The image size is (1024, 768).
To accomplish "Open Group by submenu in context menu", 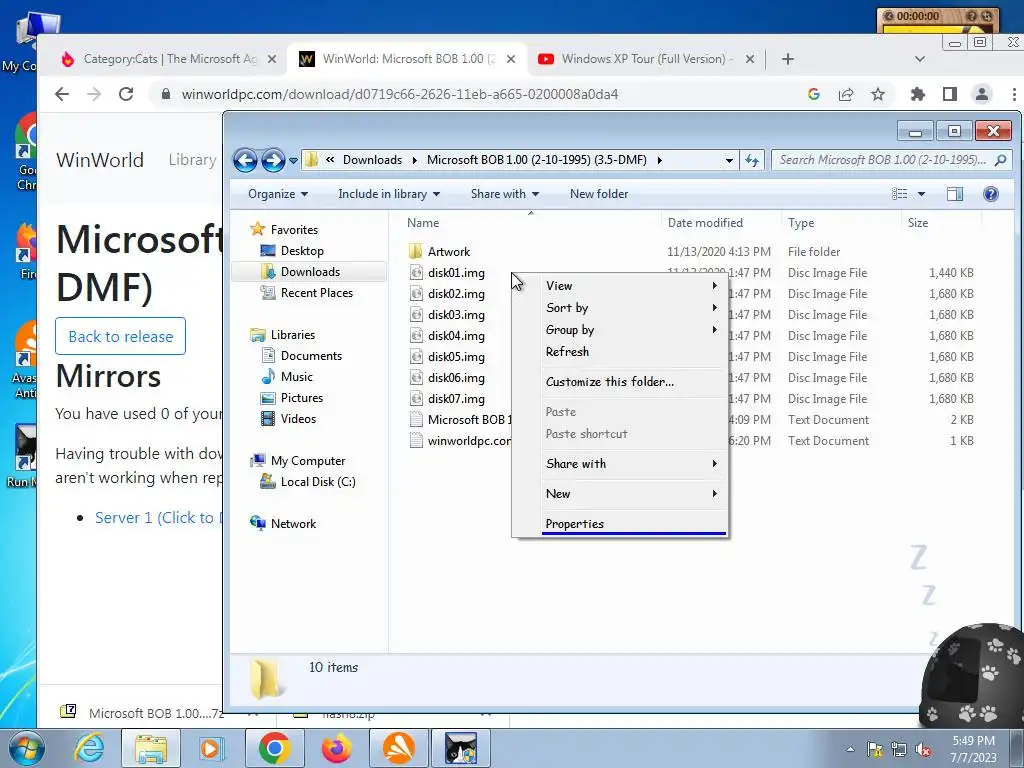I will [632, 330].
